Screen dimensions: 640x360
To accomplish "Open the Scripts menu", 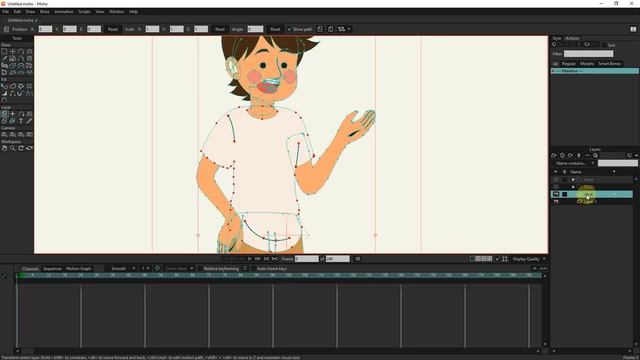I will pyautogui.click(x=84, y=12).
